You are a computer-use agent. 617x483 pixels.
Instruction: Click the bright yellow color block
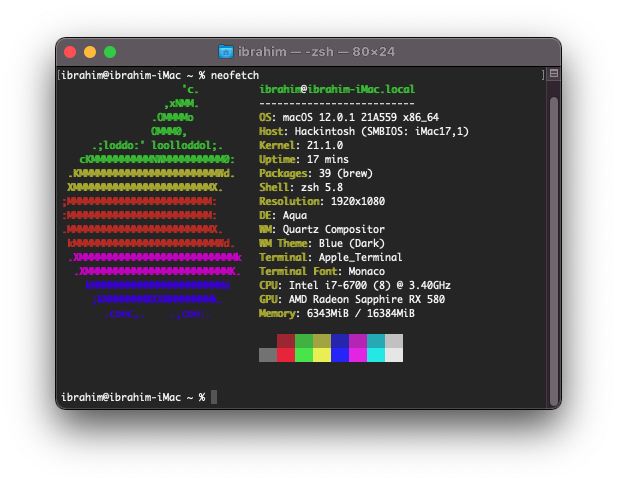pyautogui.click(x=322, y=355)
